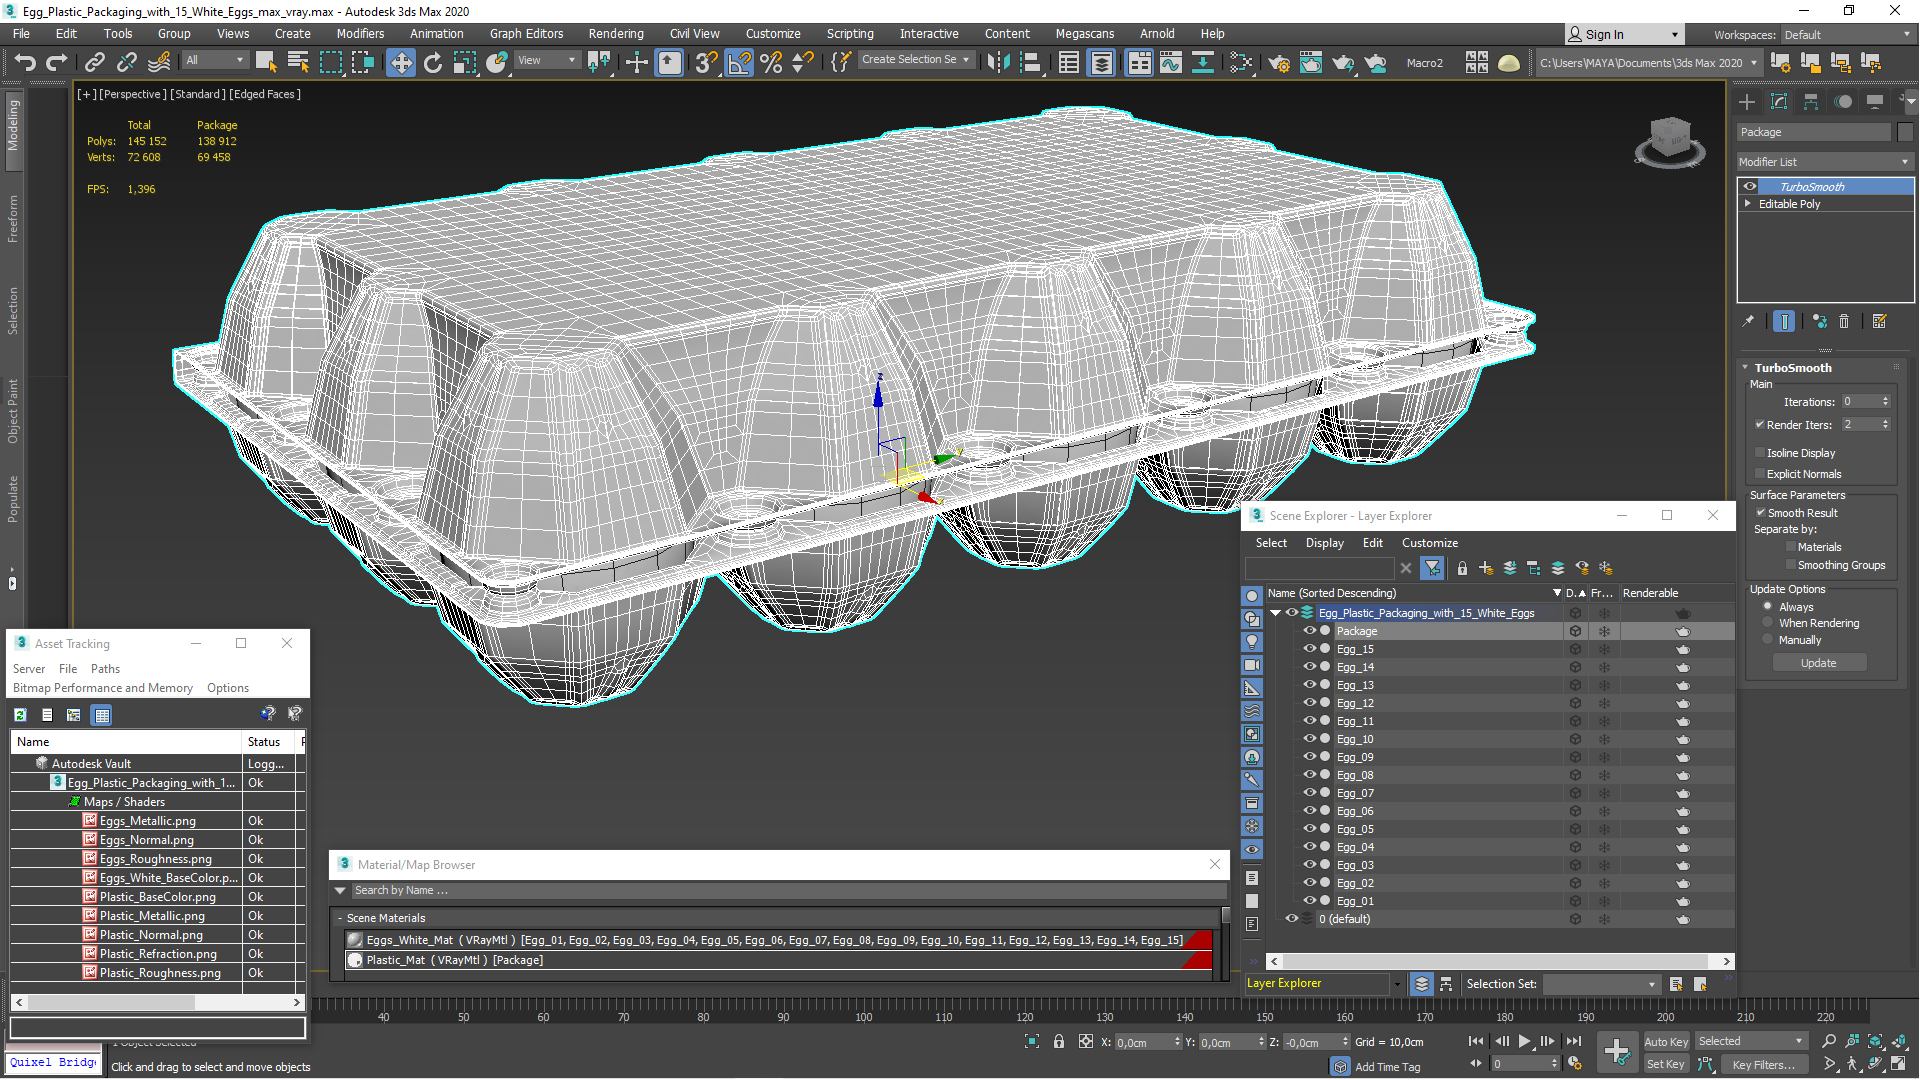This screenshot has width=1920, height=1080.
Task: Click the Update button in TurboSmooth
Action: pos(1818,663)
